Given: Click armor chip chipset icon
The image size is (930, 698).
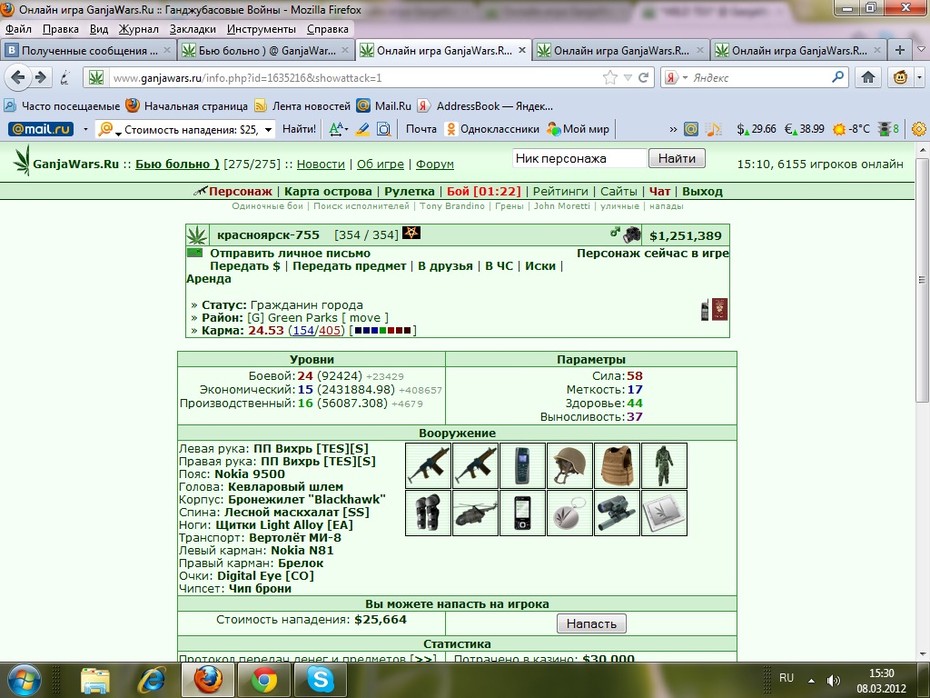Looking at the screenshot, I should click(x=664, y=513).
